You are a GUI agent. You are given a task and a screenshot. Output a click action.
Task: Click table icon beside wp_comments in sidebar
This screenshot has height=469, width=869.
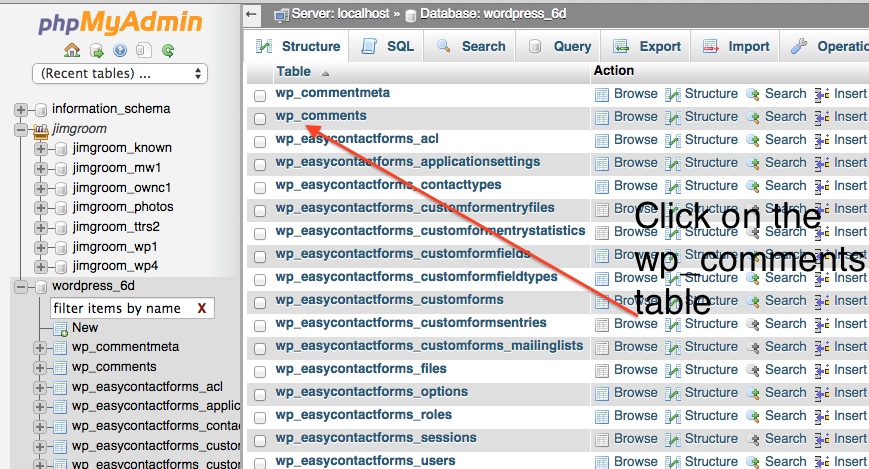pyautogui.click(x=60, y=368)
